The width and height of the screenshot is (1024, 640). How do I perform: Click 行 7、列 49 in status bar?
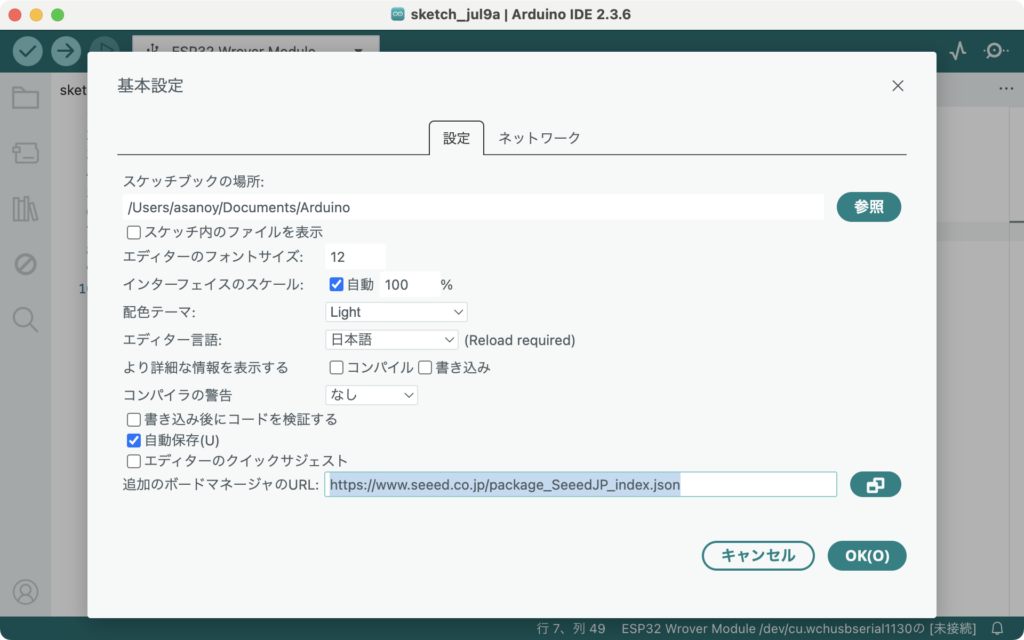pos(571,629)
